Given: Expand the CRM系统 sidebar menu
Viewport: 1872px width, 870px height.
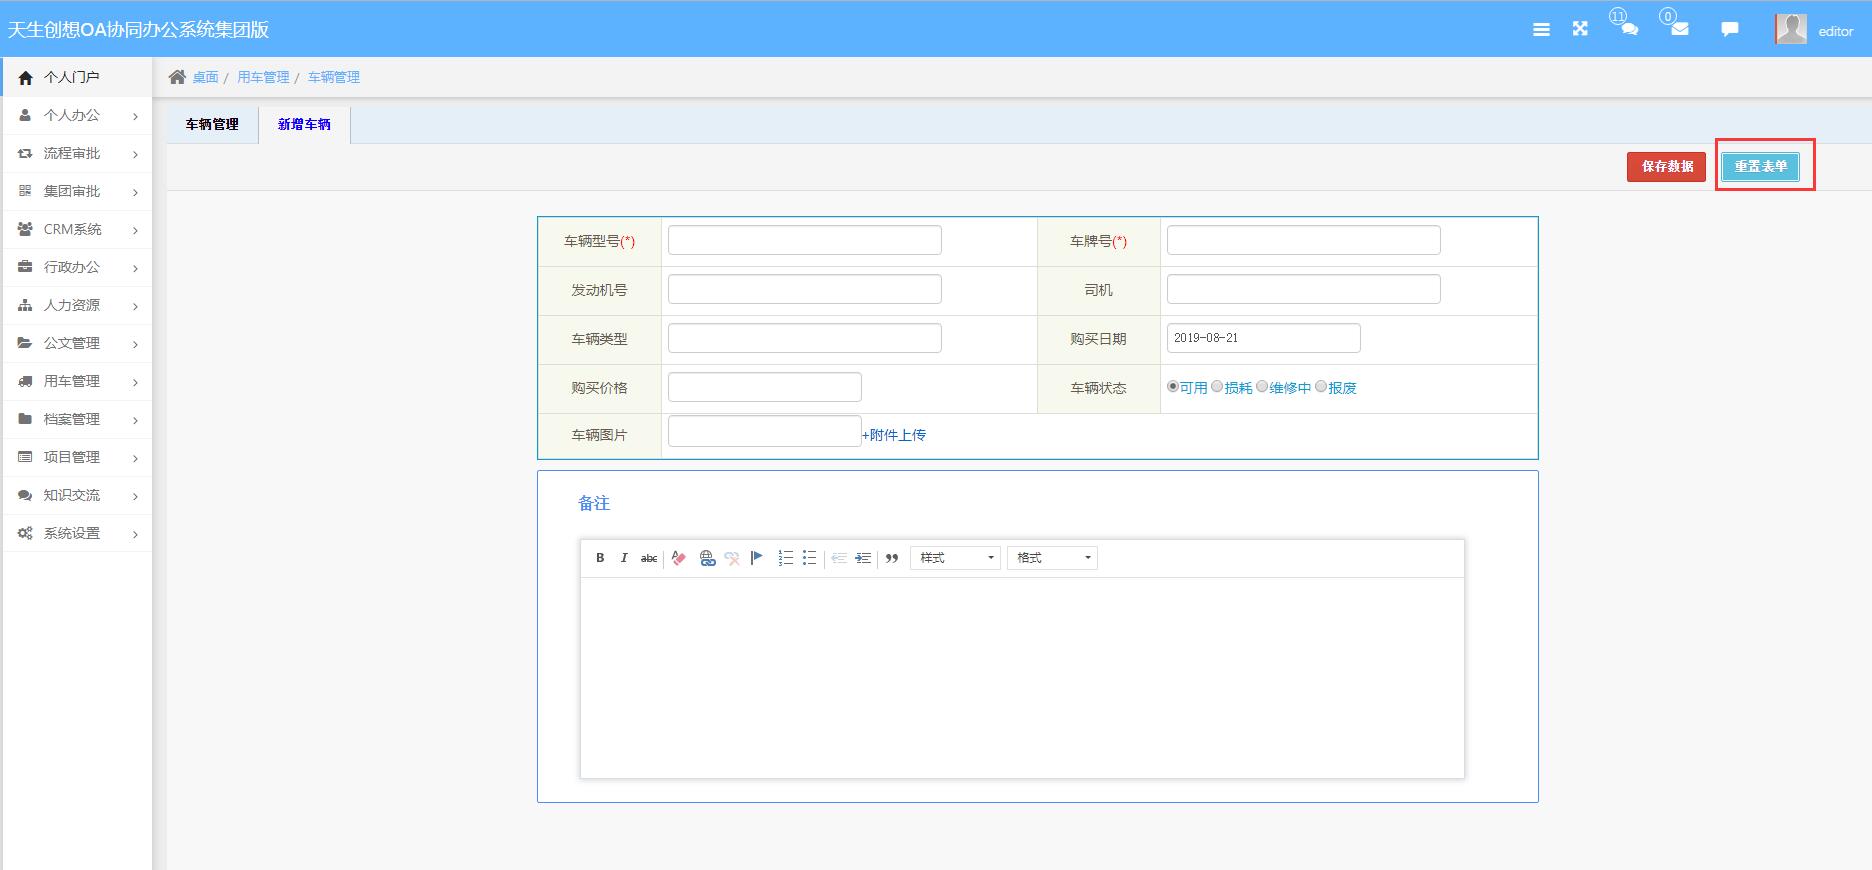Looking at the screenshot, I should coord(77,230).
